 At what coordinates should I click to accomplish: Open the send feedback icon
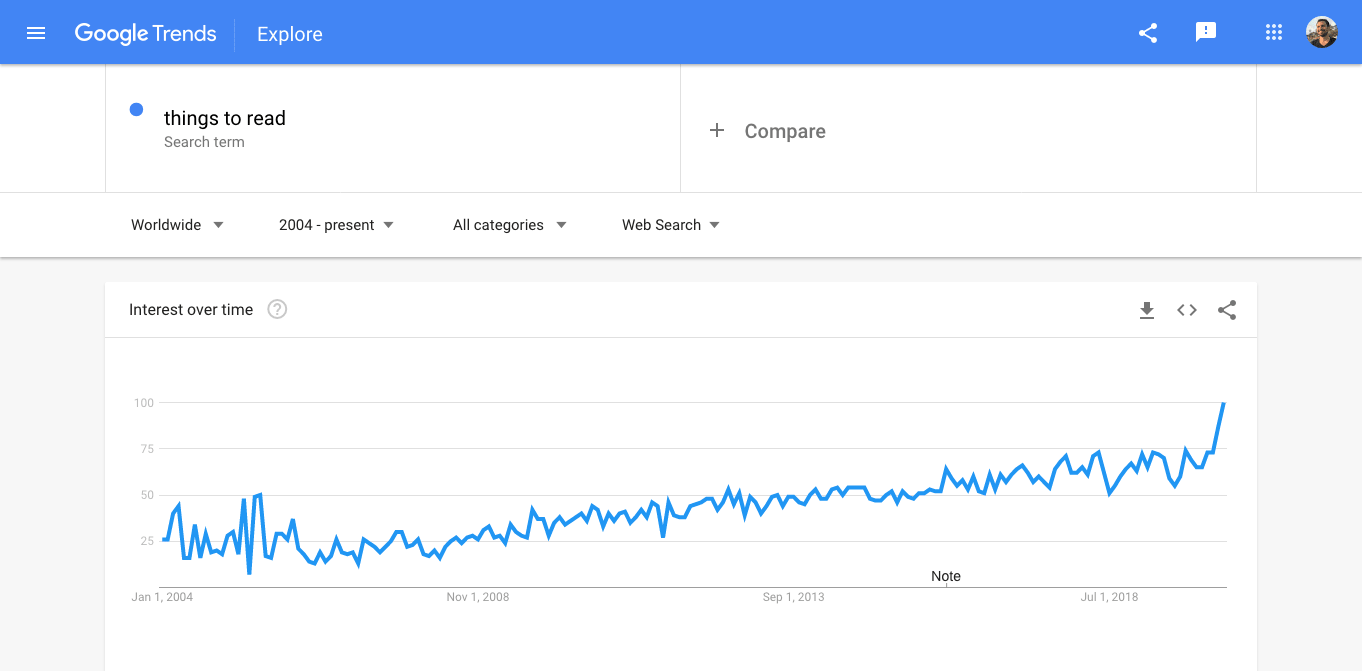point(1206,33)
